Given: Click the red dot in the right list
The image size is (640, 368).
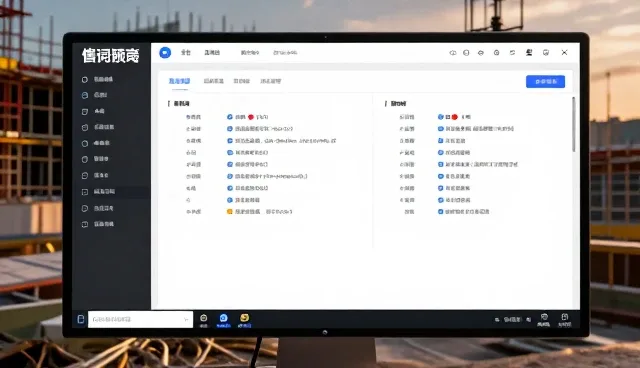Looking at the screenshot, I should pos(455,117).
